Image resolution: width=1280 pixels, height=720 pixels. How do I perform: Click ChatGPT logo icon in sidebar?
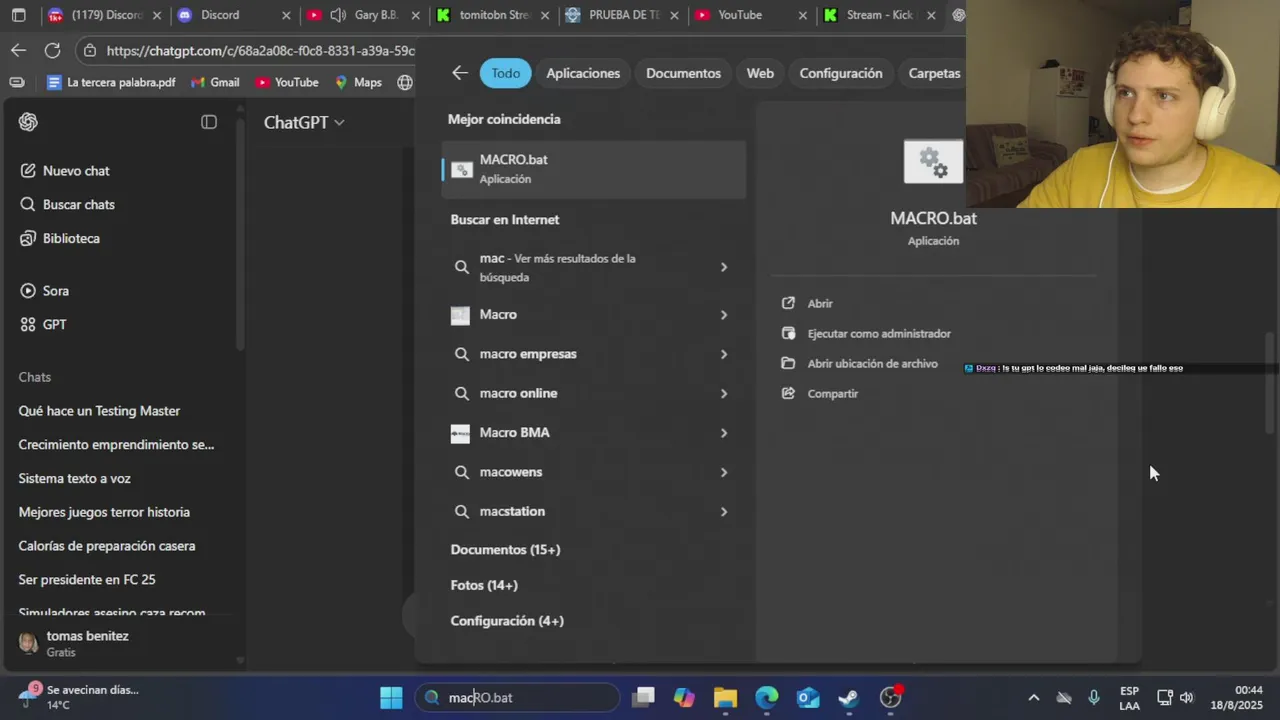[28, 122]
